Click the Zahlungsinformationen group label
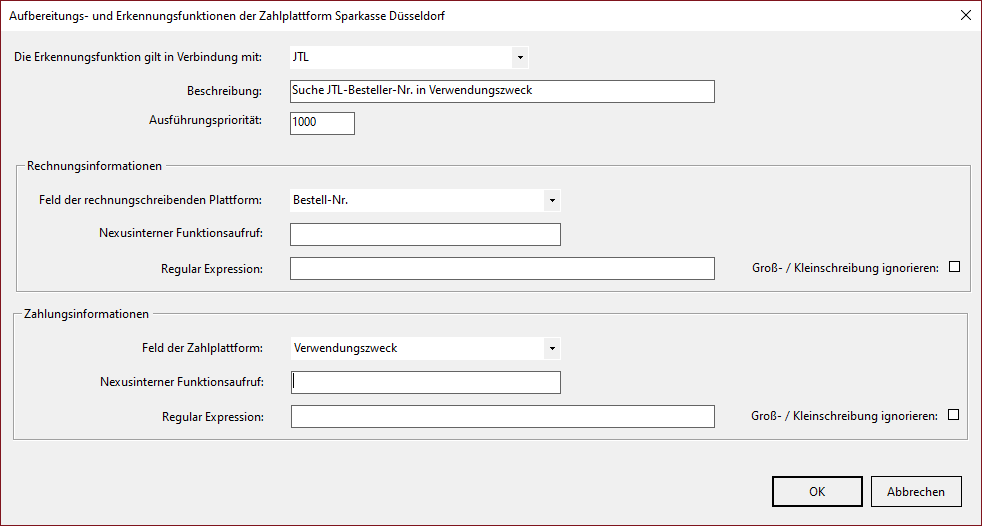Image resolution: width=982 pixels, height=526 pixels. 86,314
